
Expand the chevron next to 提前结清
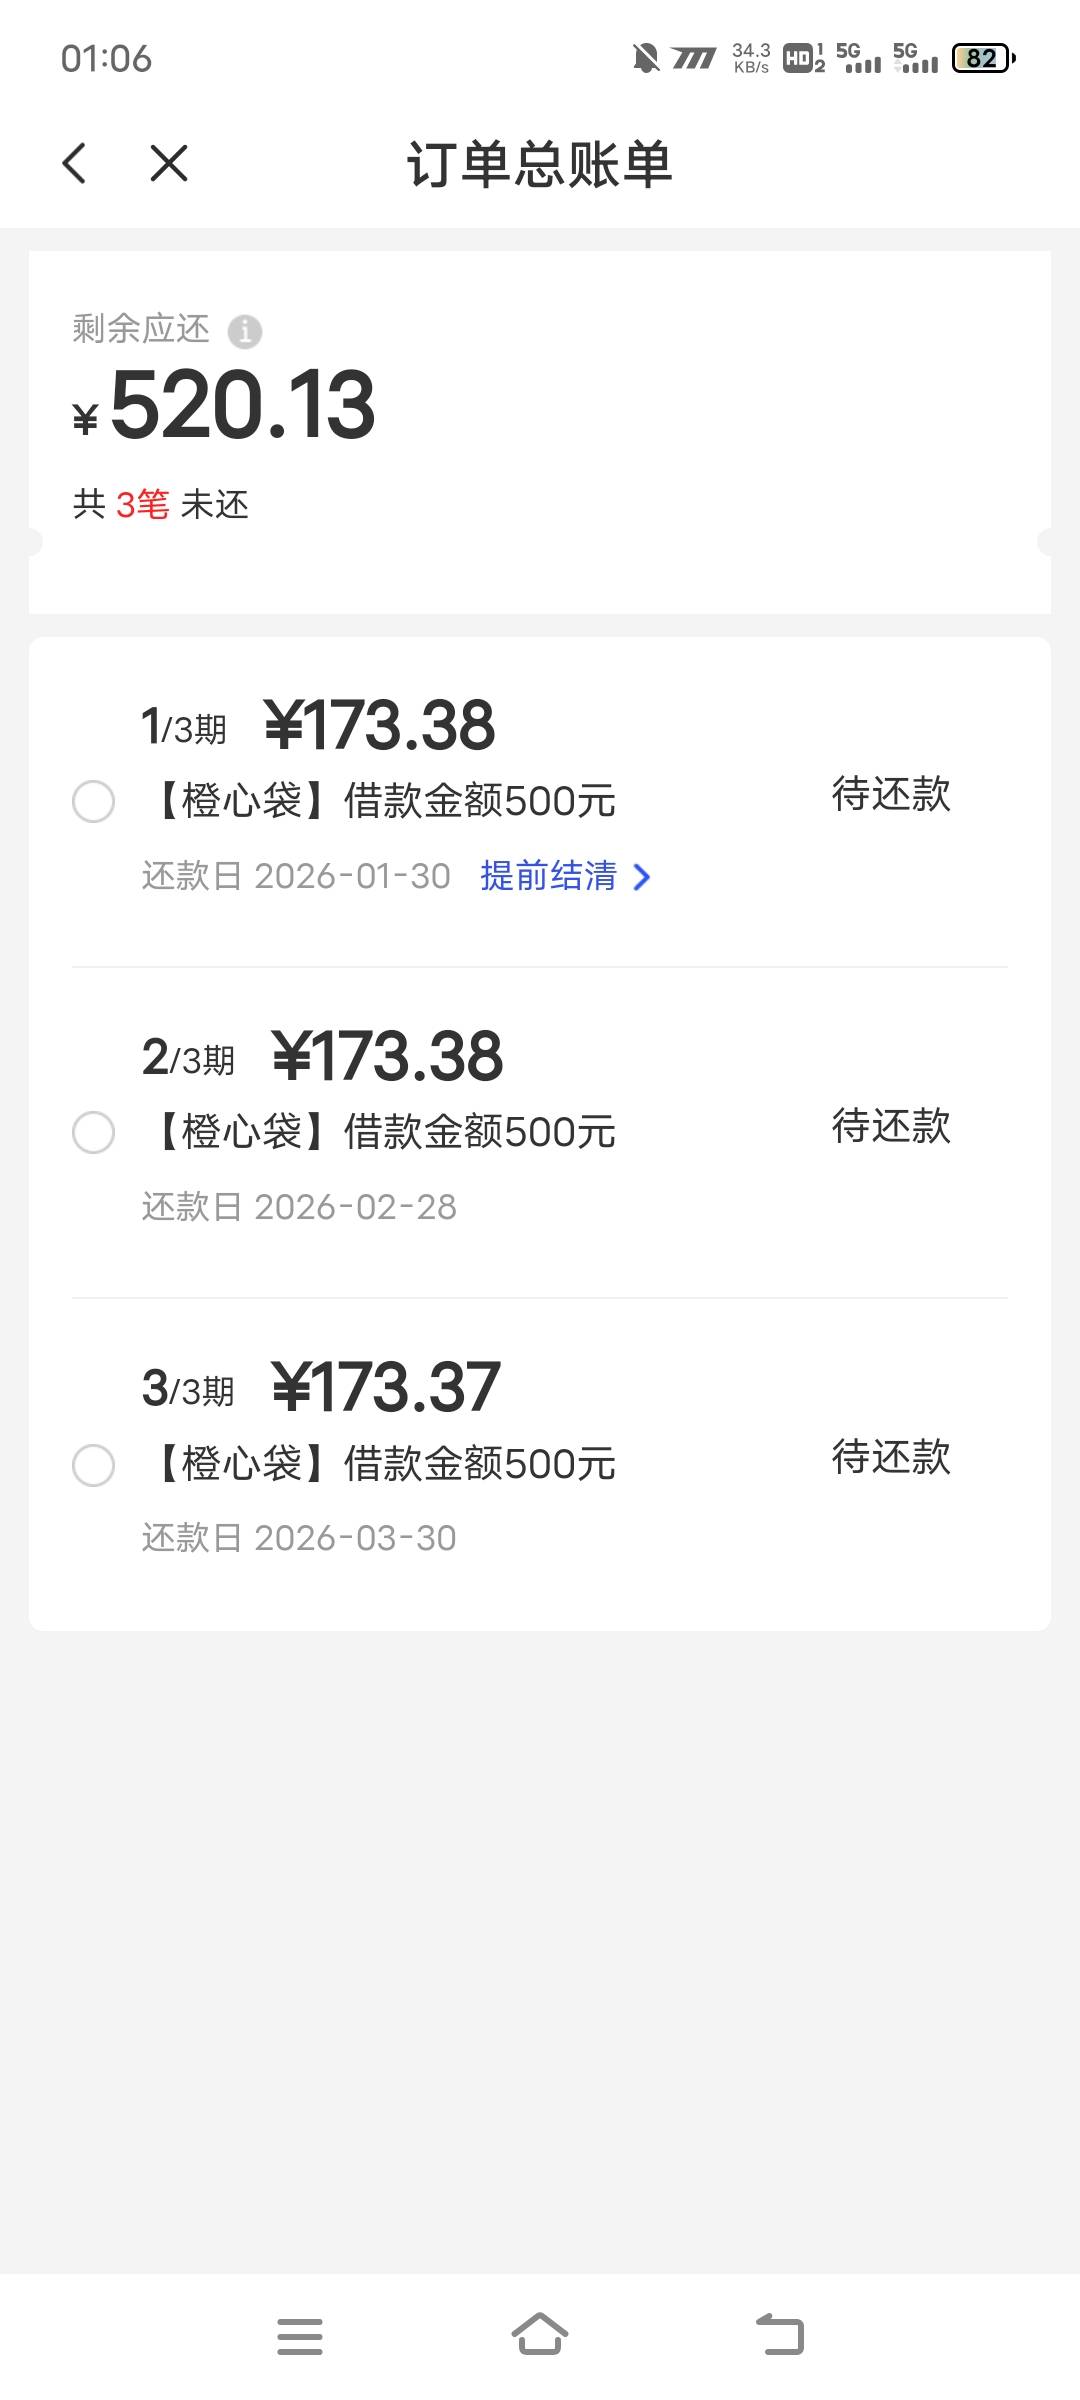click(642, 877)
